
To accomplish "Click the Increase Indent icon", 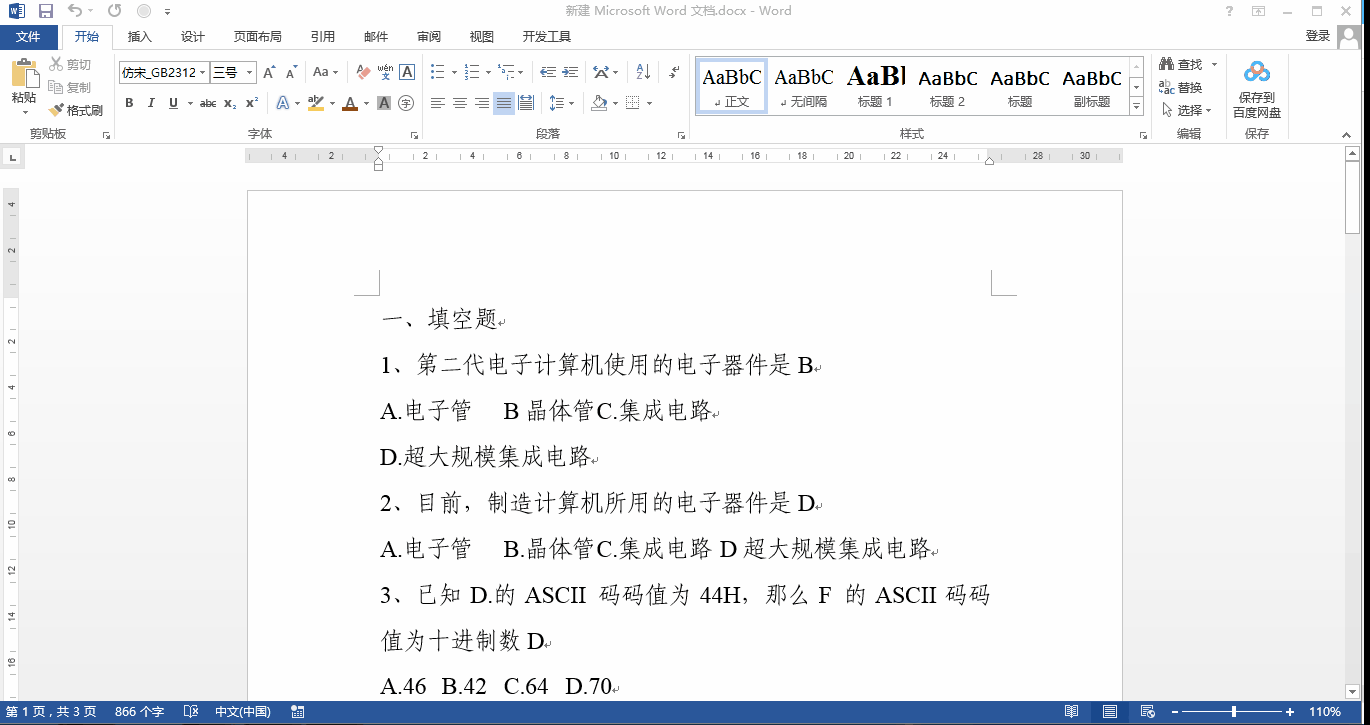I will pyautogui.click(x=571, y=73).
